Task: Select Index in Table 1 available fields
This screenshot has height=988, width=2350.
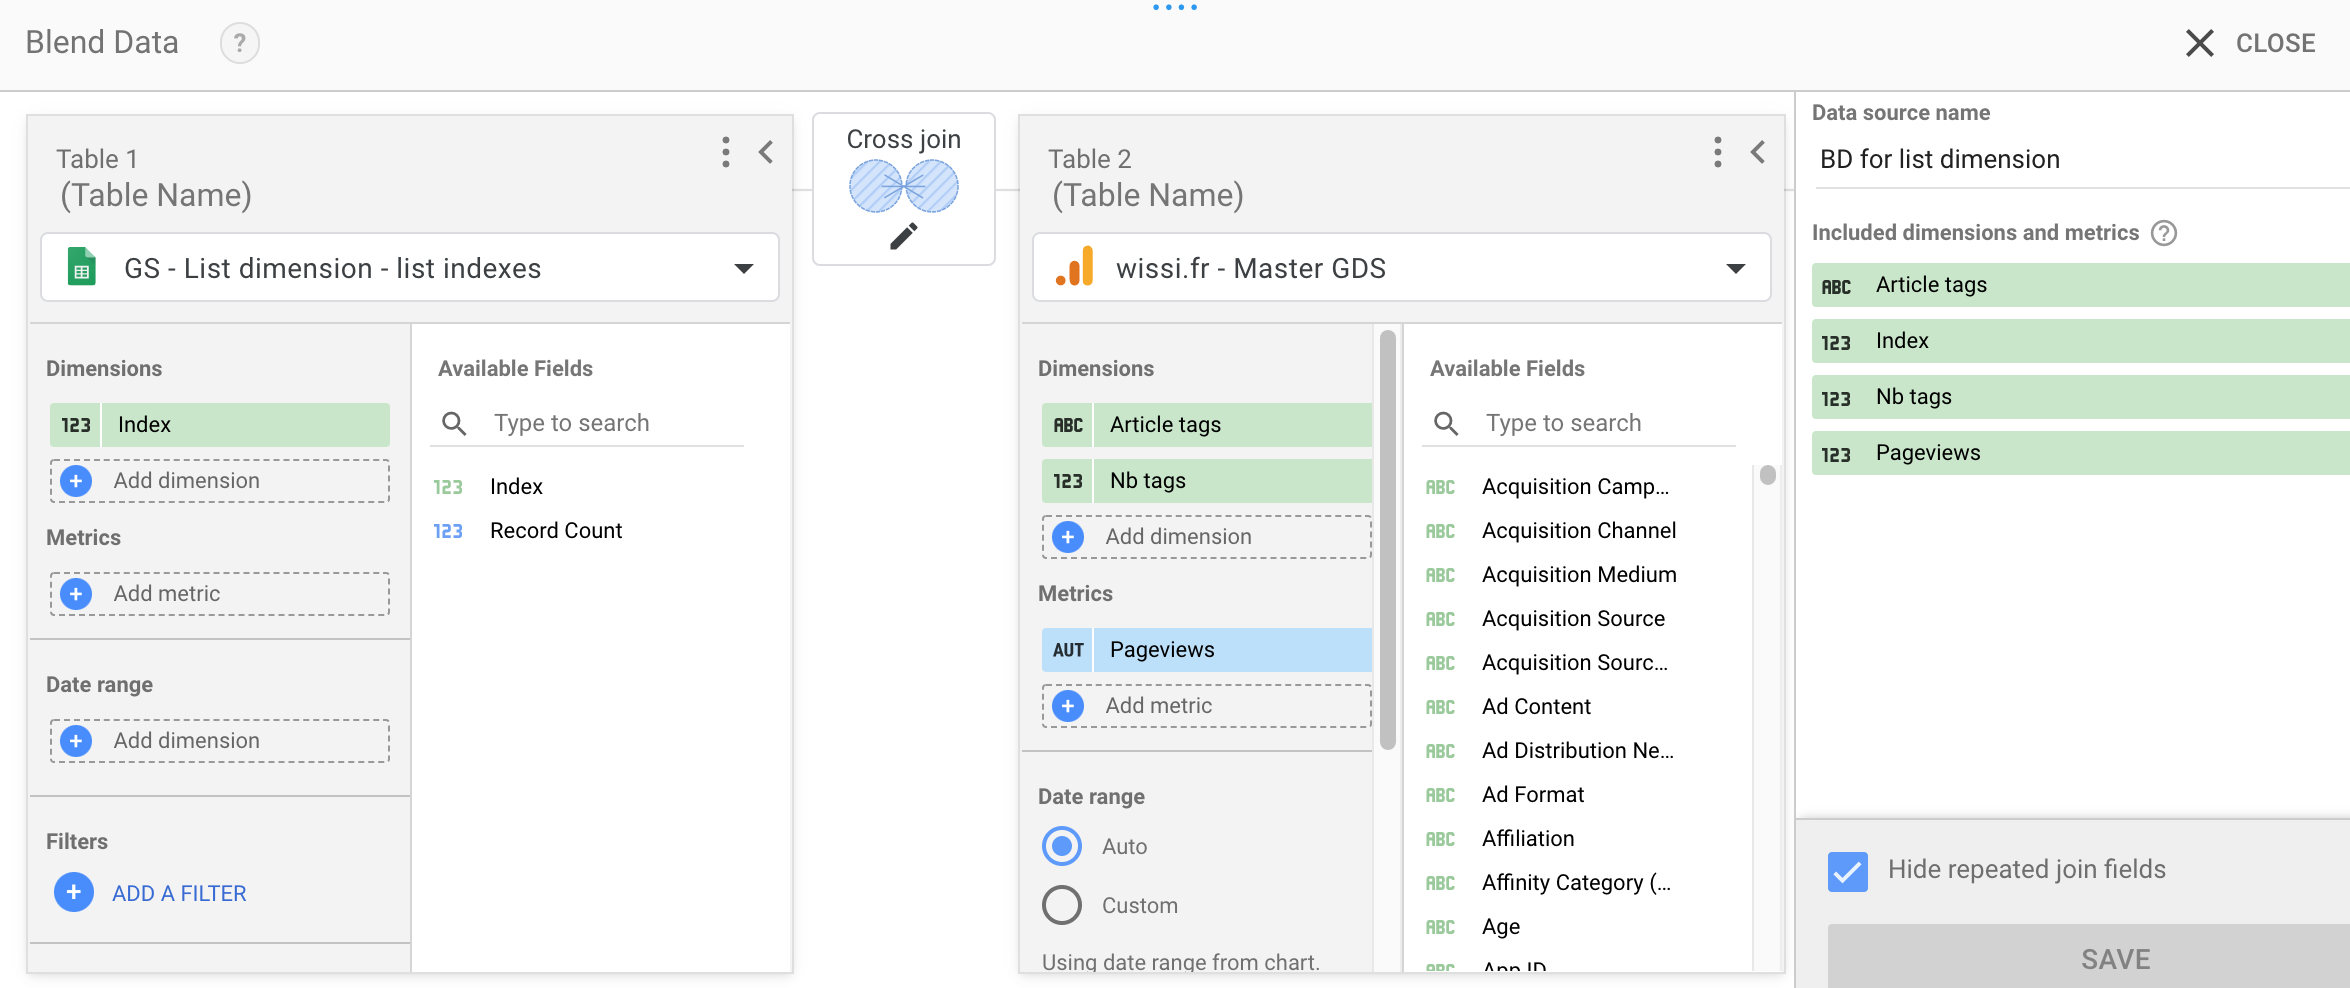Action: coord(516,487)
